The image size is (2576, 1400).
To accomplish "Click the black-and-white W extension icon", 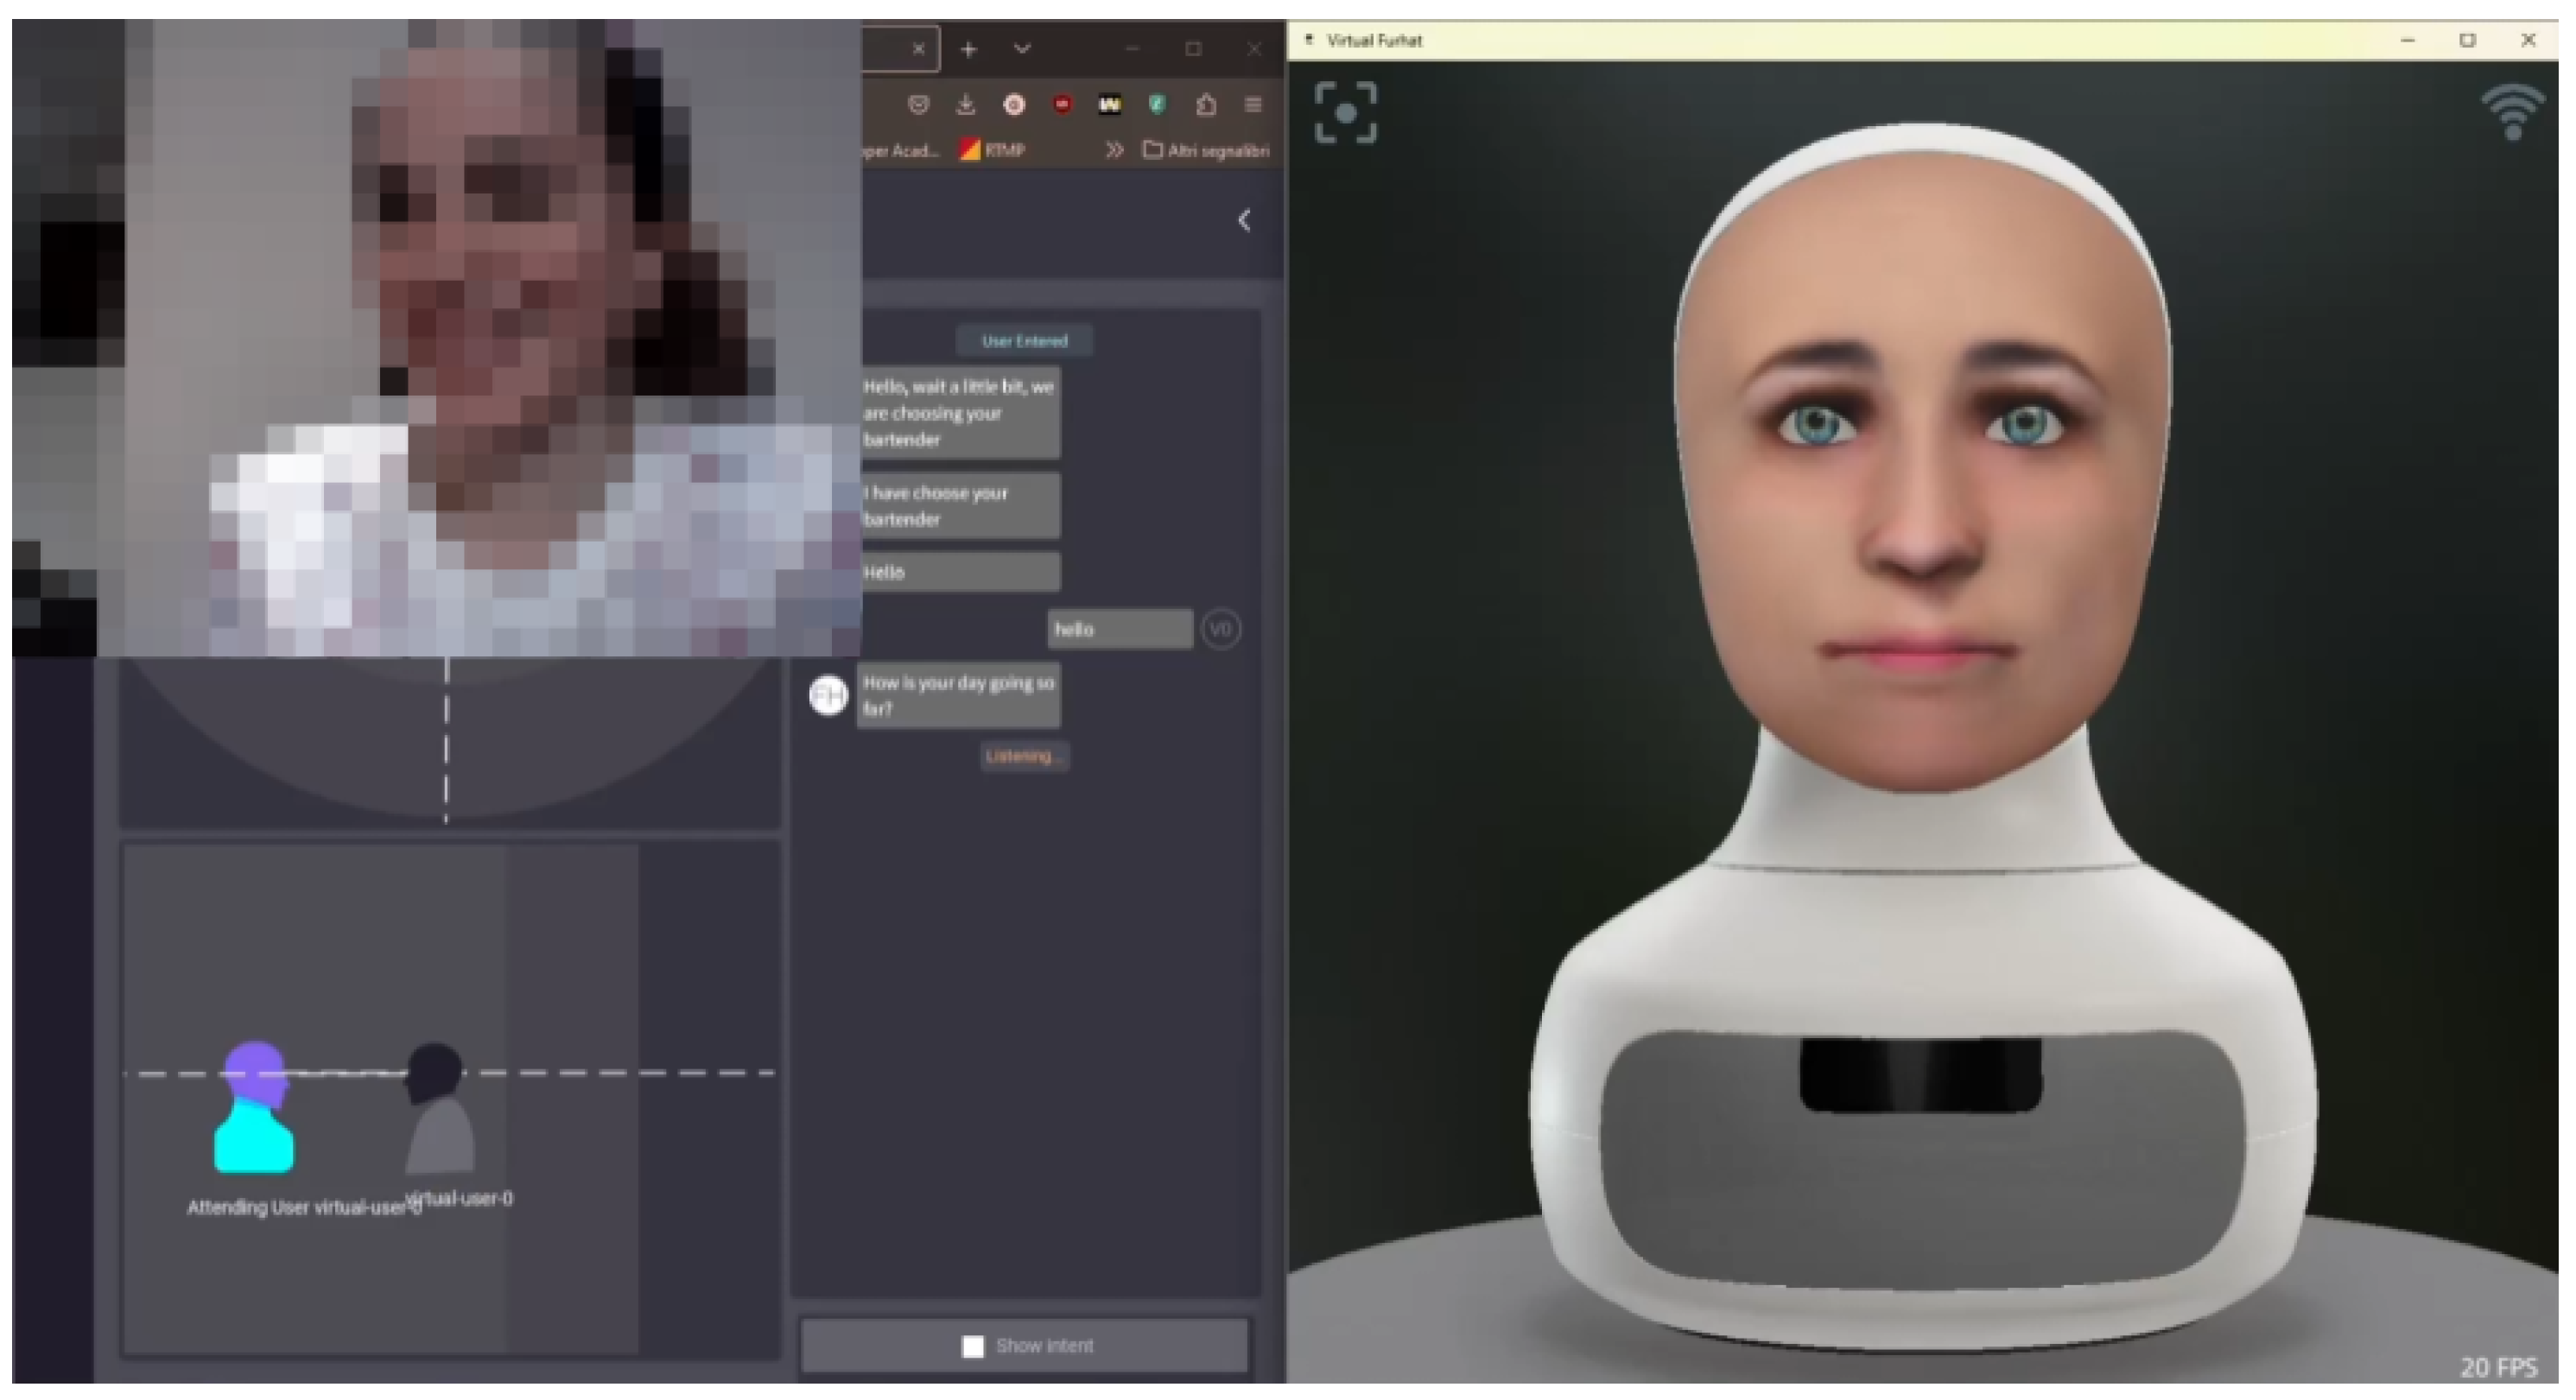I will (1109, 105).
